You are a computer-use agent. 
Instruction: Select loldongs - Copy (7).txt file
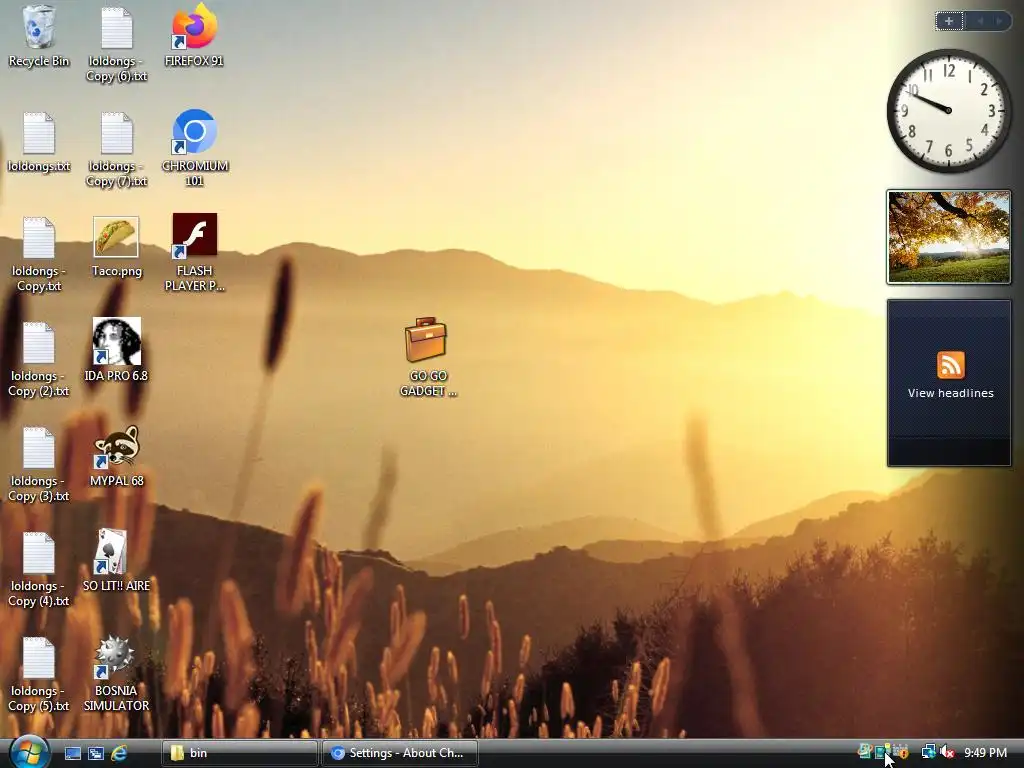coord(116,149)
